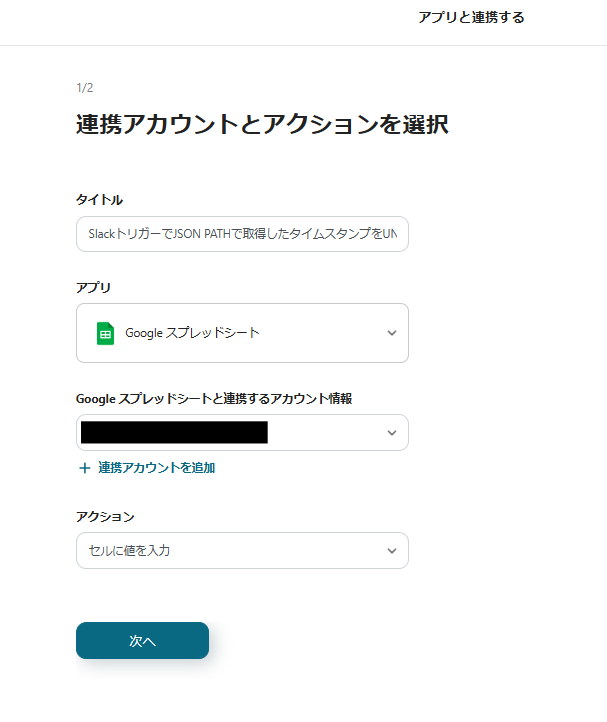Expand the account info dropdown chevron

(392, 432)
